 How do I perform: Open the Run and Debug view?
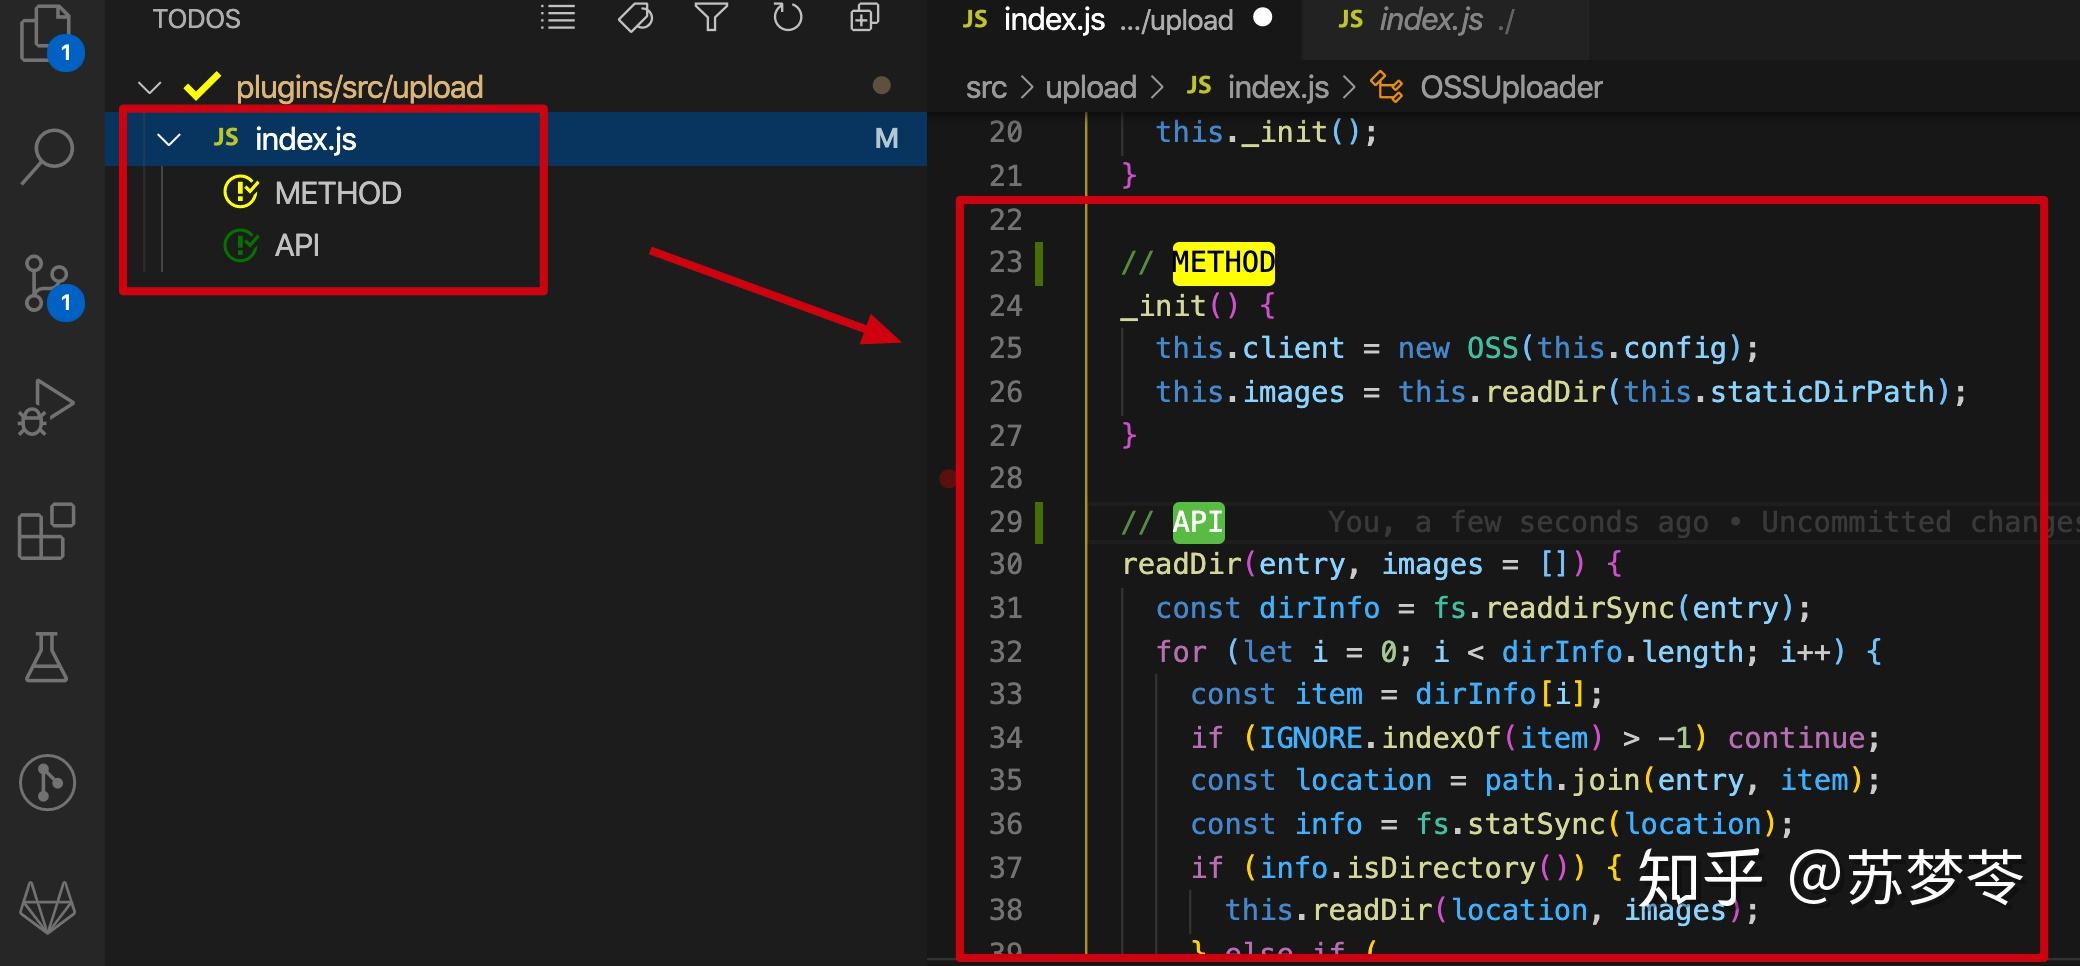[47, 405]
